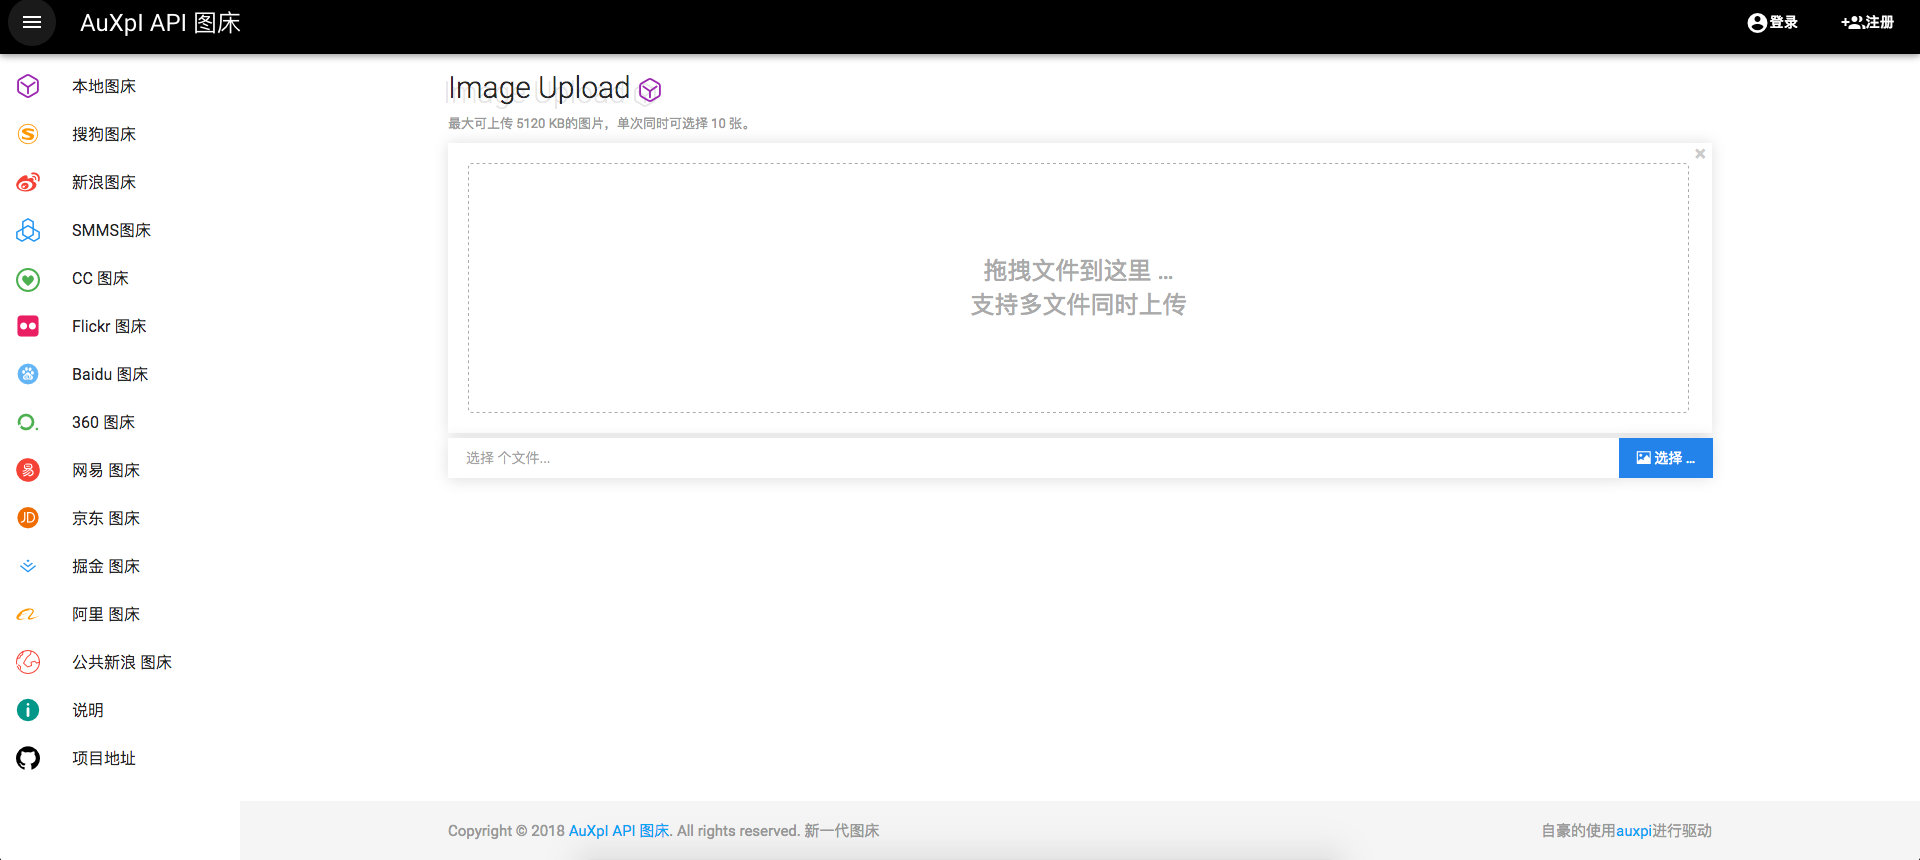The height and width of the screenshot is (860, 1920).
Task: Click the dashed drag-and-drop upload area
Action: 1078,288
